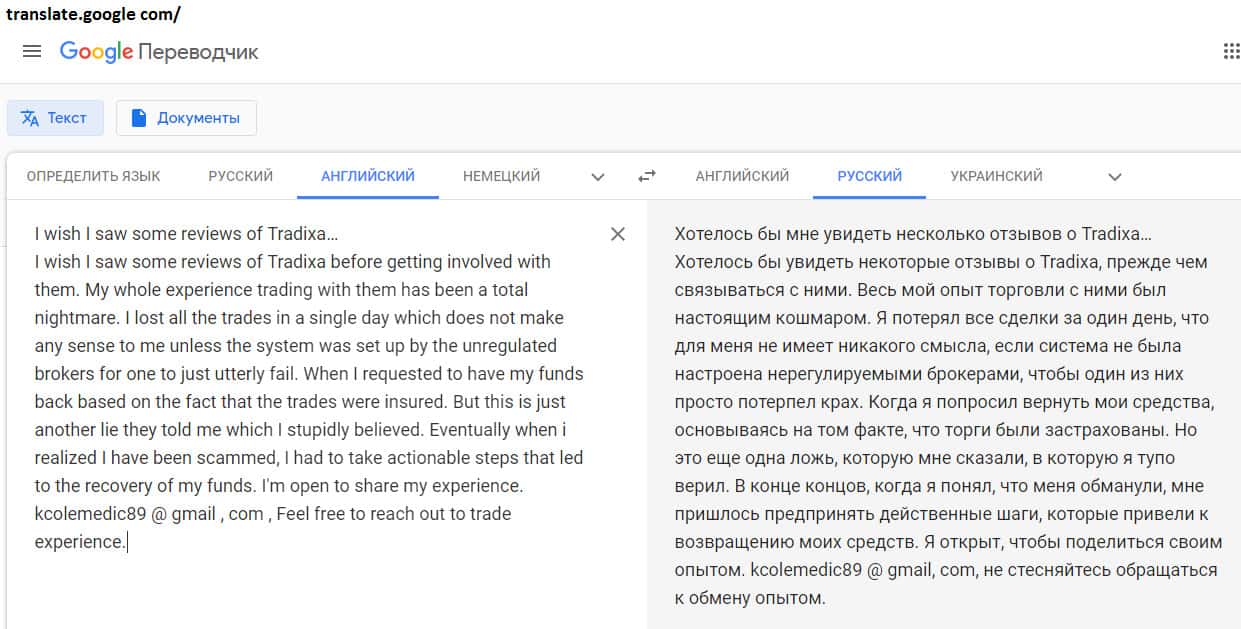The image size is (1241, 629).
Task: Set target language to Украинский
Action: (996, 176)
